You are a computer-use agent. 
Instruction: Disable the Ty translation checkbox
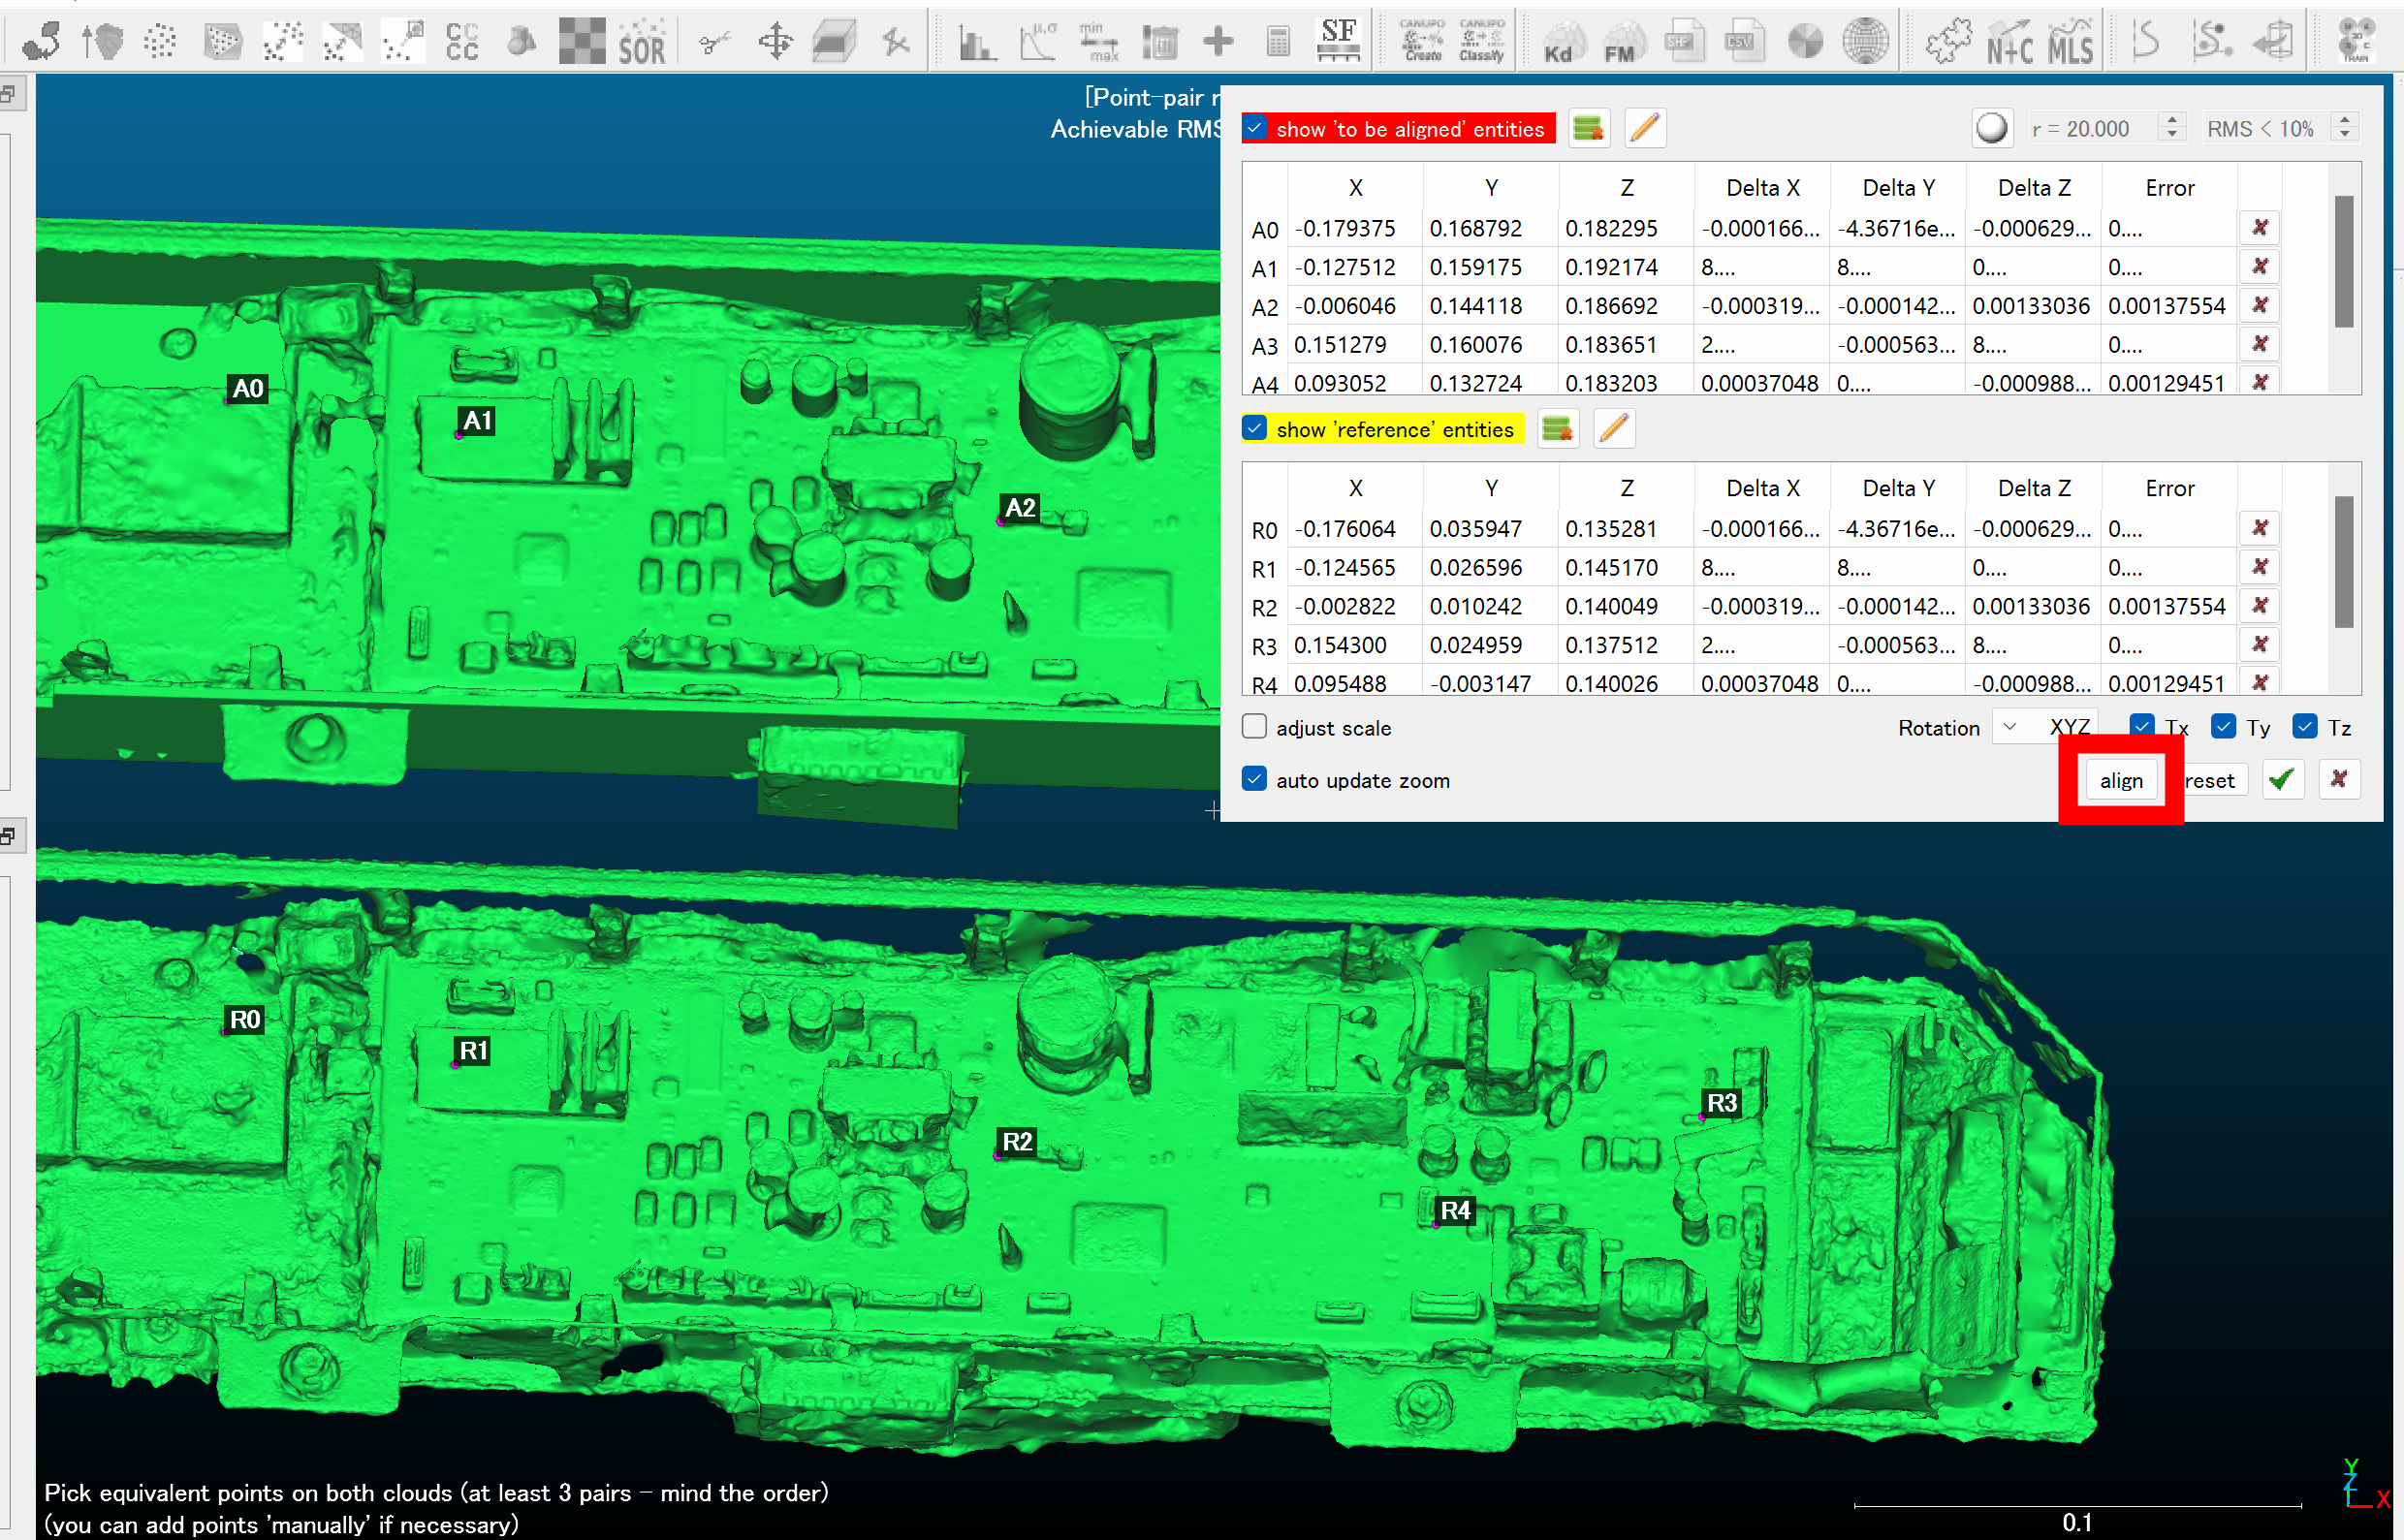[2223, 727]
